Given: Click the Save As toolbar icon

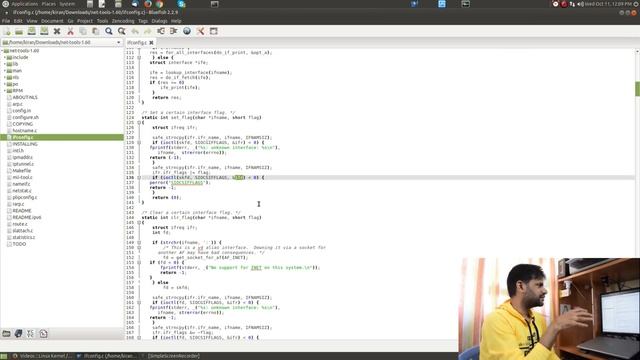Looking at the screenshot, I should click(x=44, y=31).
